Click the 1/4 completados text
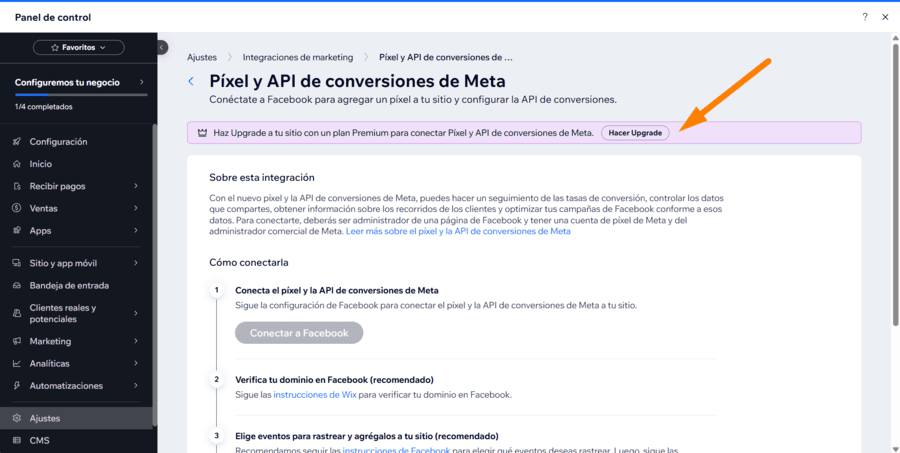 [44, 107]
